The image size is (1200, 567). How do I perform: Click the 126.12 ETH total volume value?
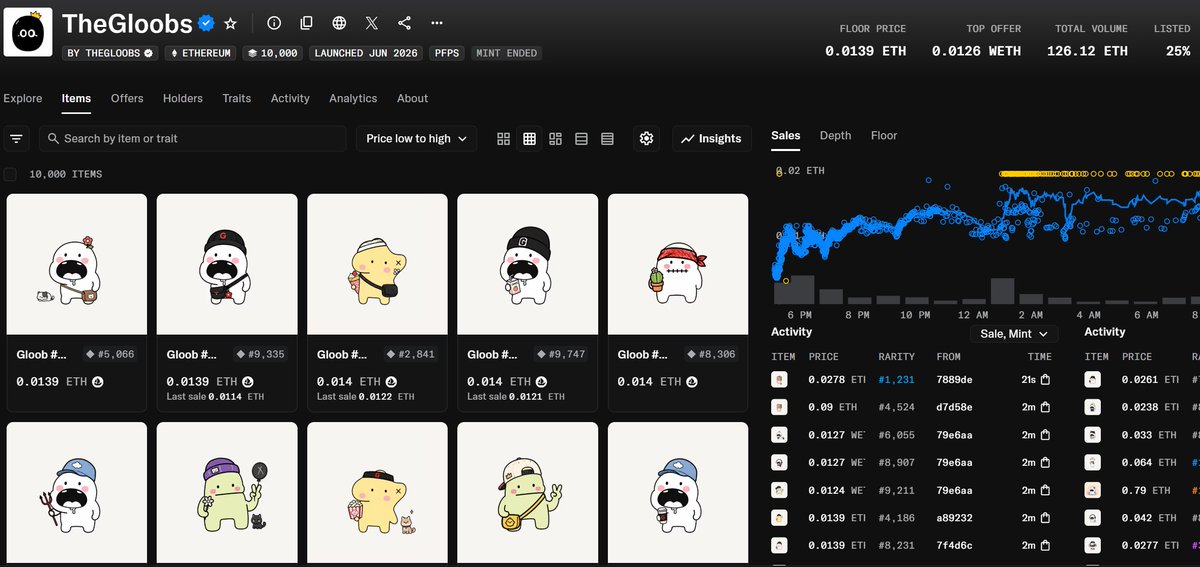[1087, 51]
